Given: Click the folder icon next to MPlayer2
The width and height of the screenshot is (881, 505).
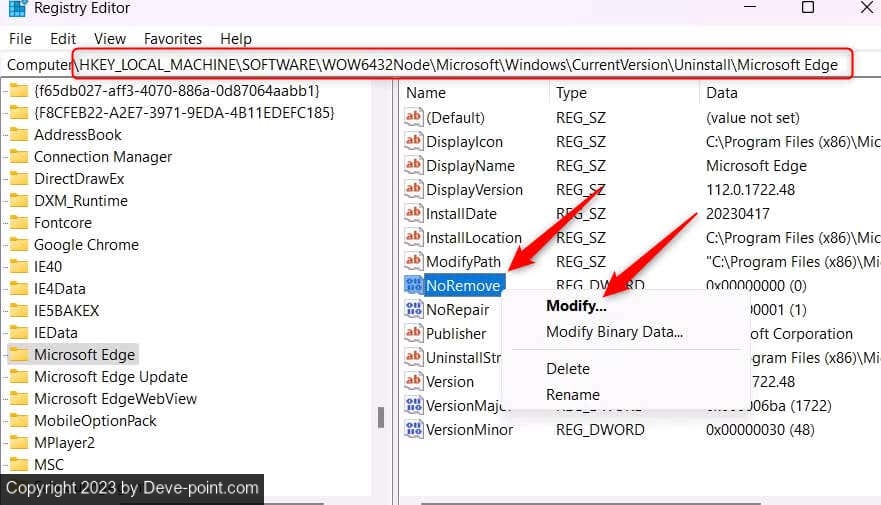Looking at the screenshot, I should [x=17, y=443].
